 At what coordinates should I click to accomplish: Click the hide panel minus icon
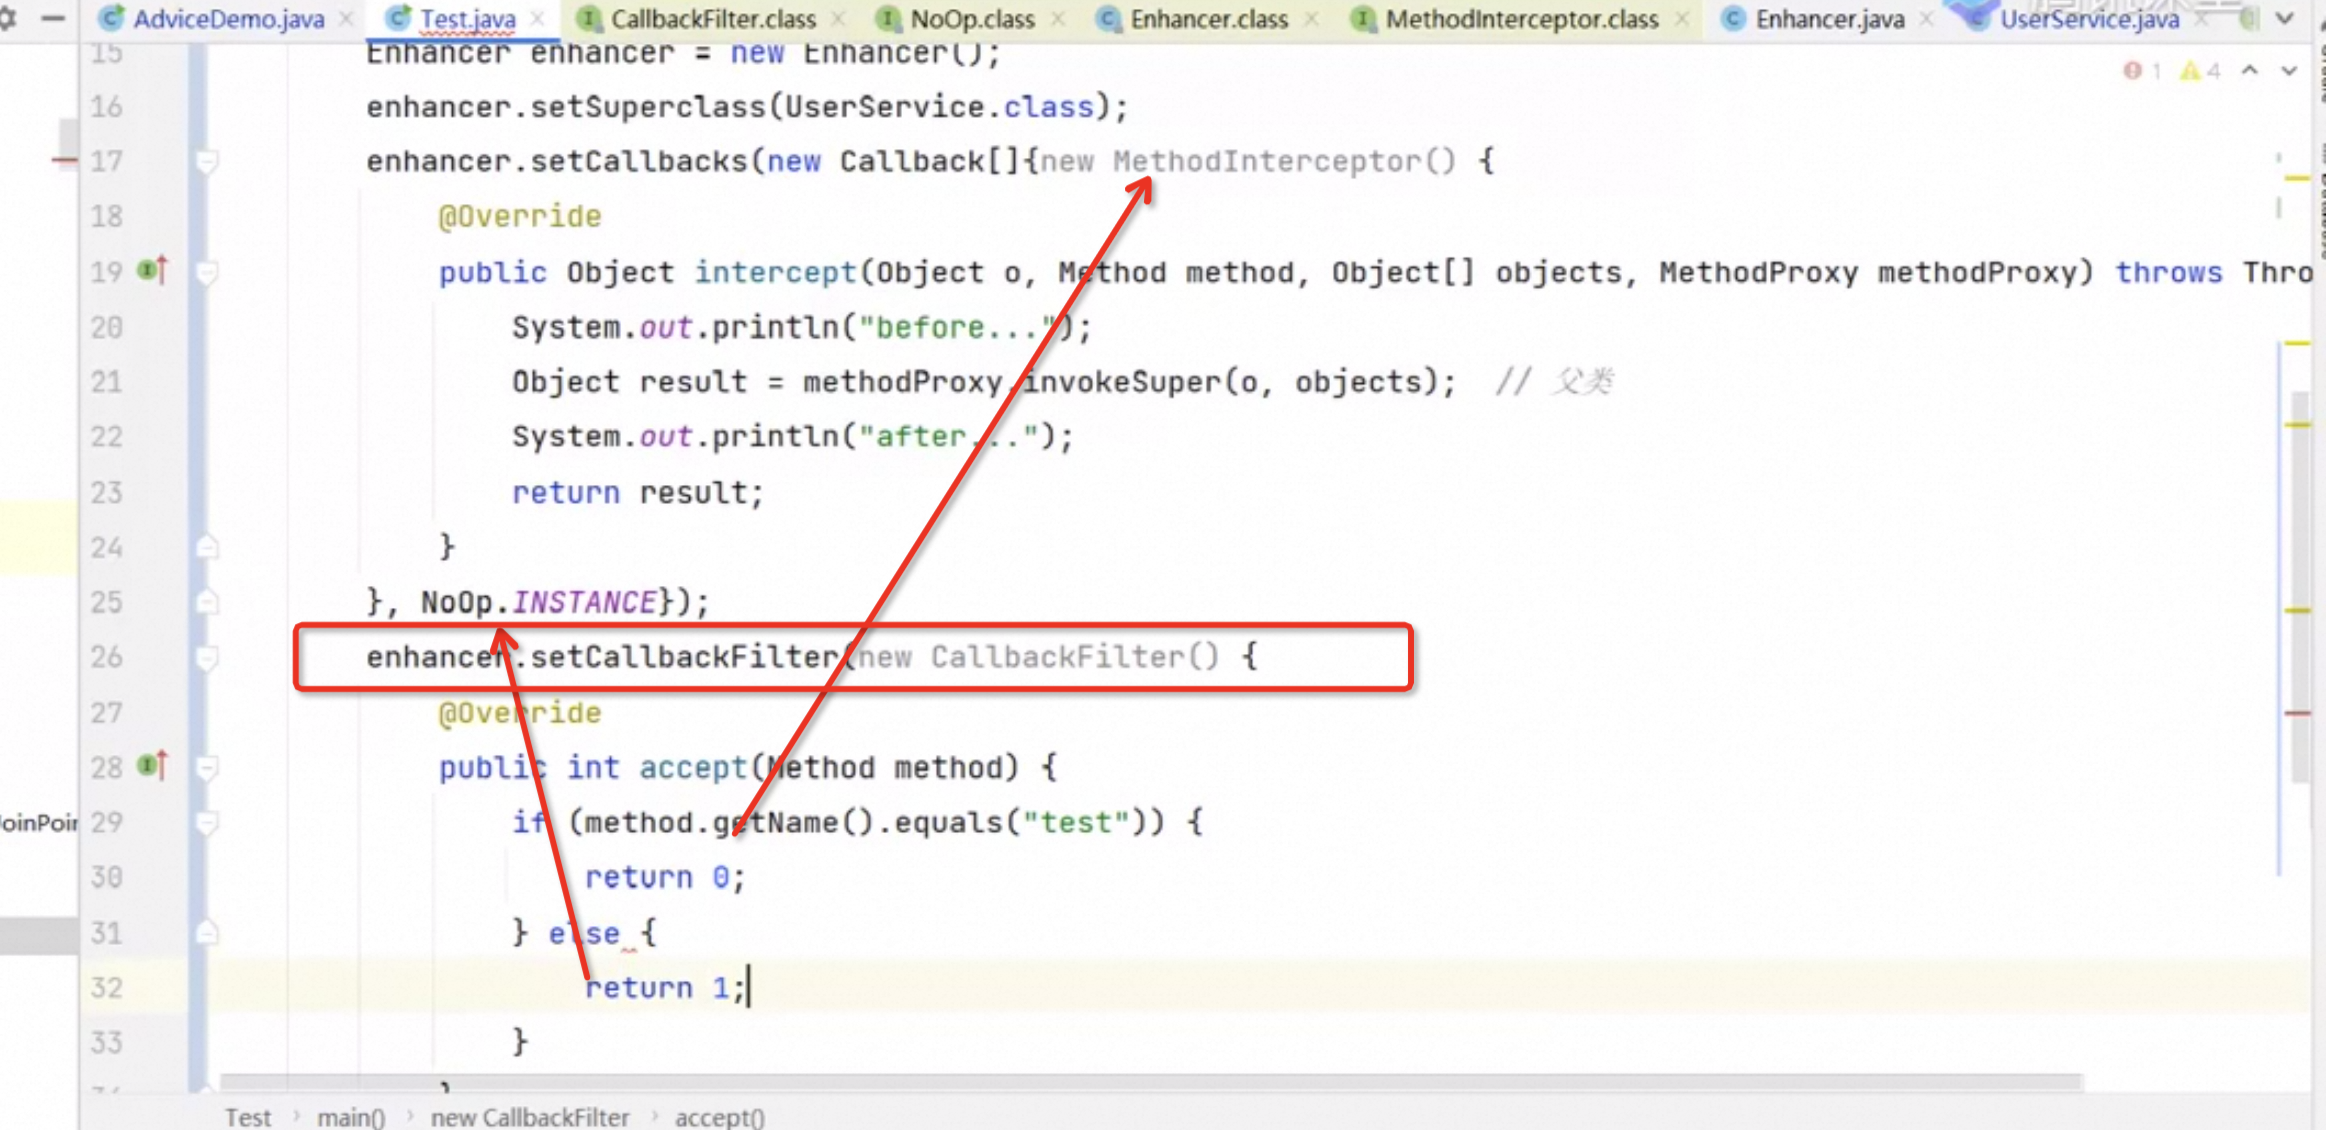tap(54, 18)
